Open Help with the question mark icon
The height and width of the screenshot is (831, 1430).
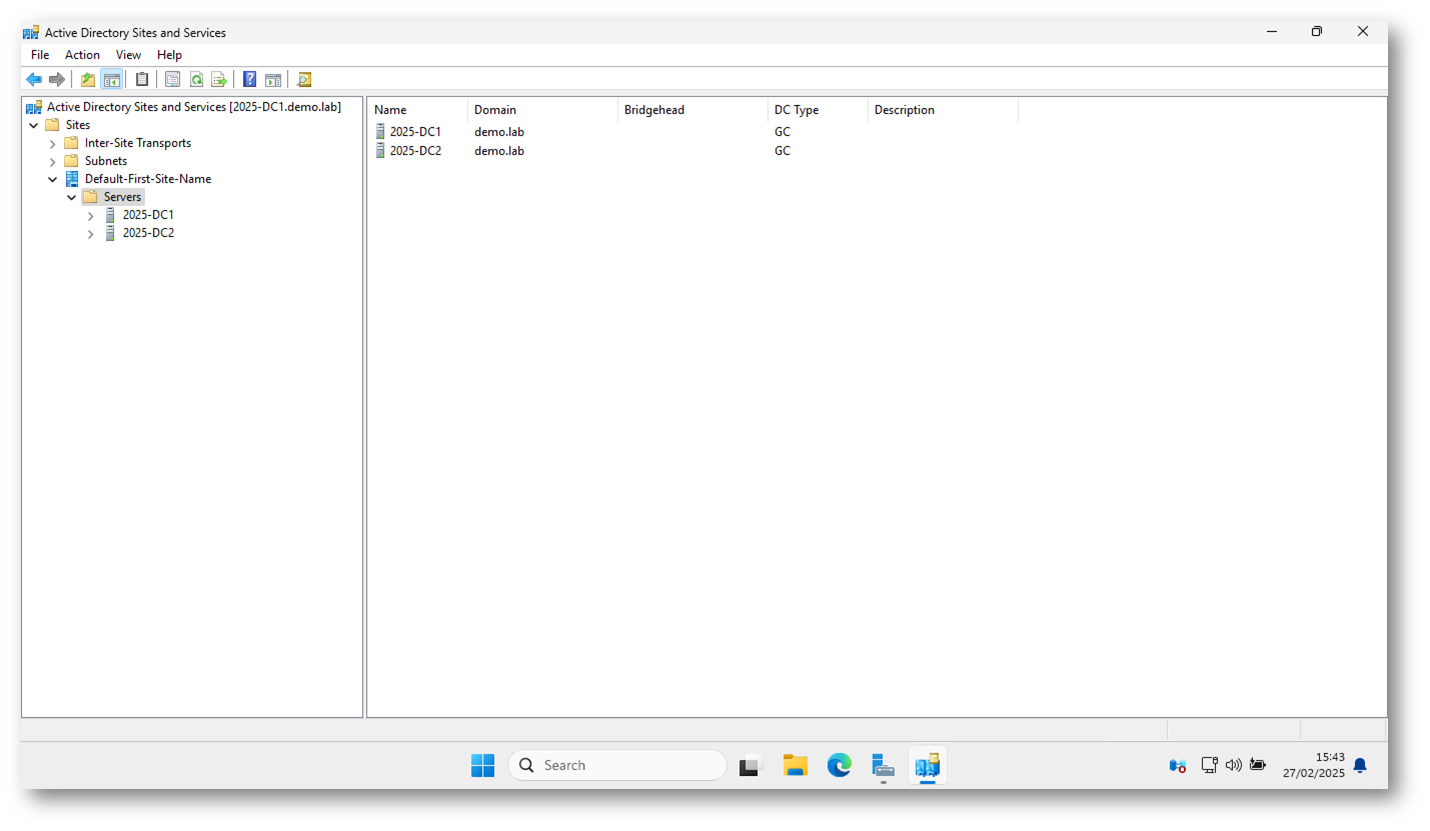click(250, 80)
